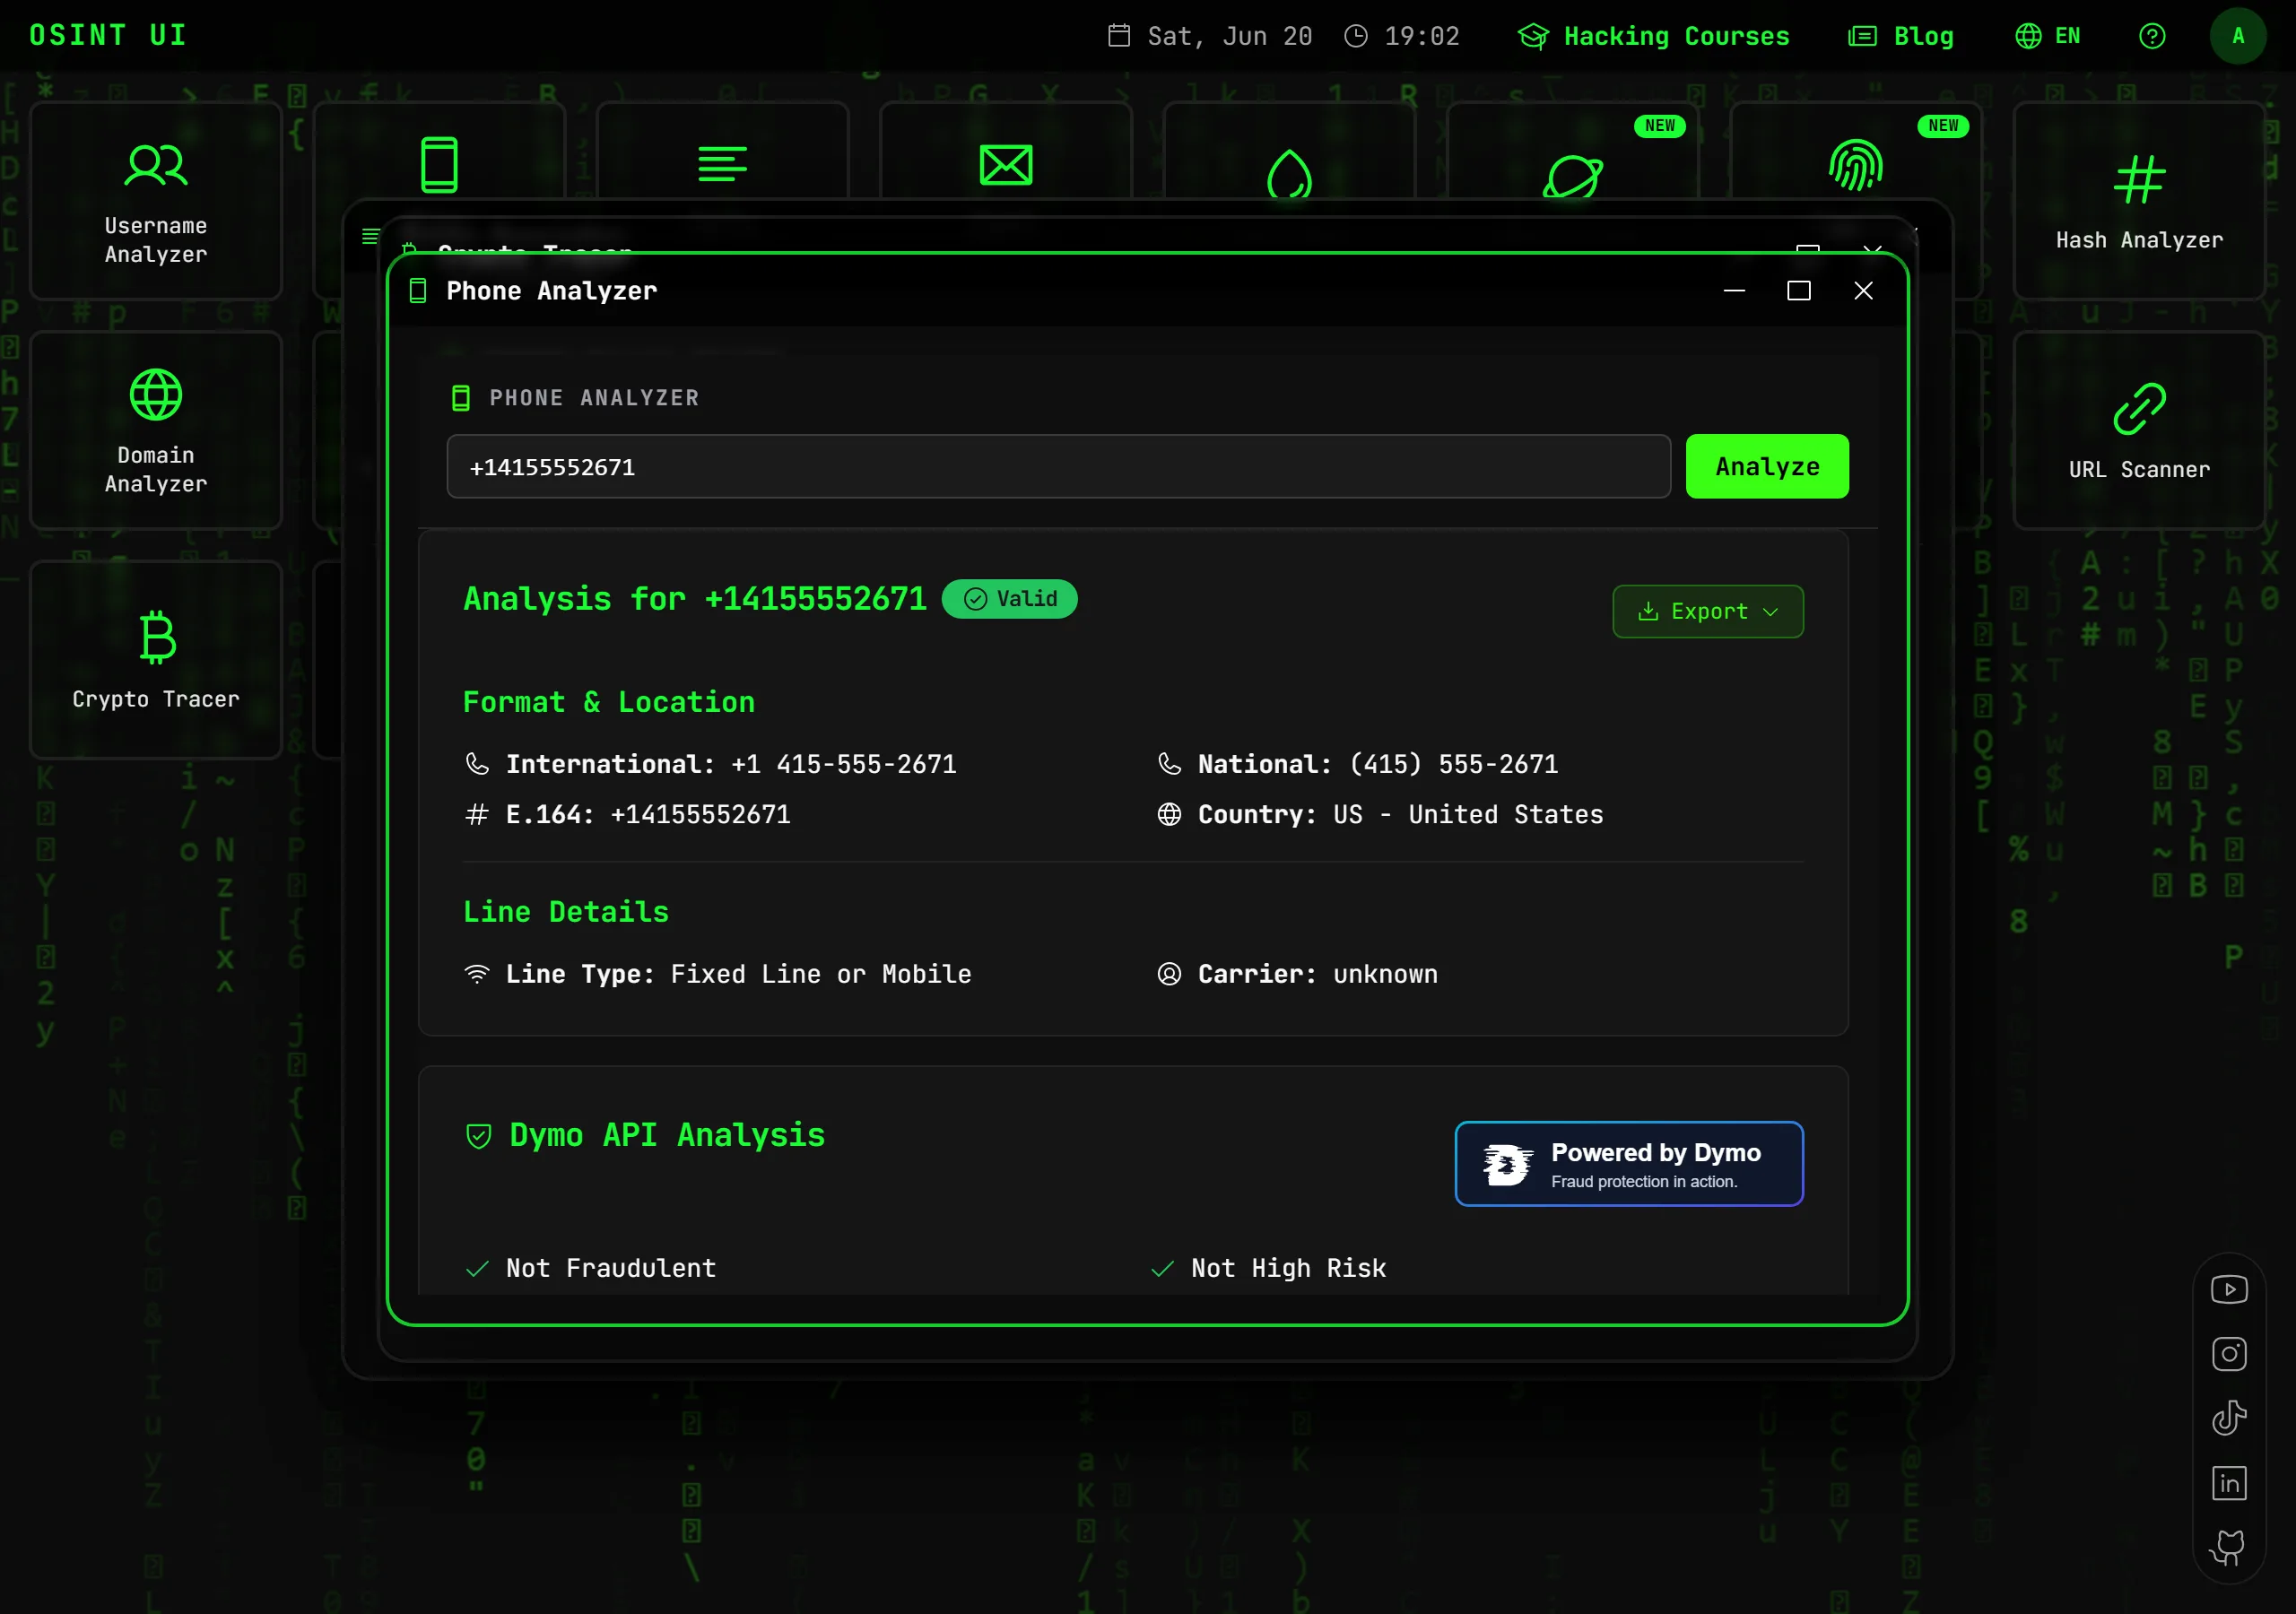Launch the Crypto Tracer tool
2296x1614 pixels.
[x=156, y=659]
